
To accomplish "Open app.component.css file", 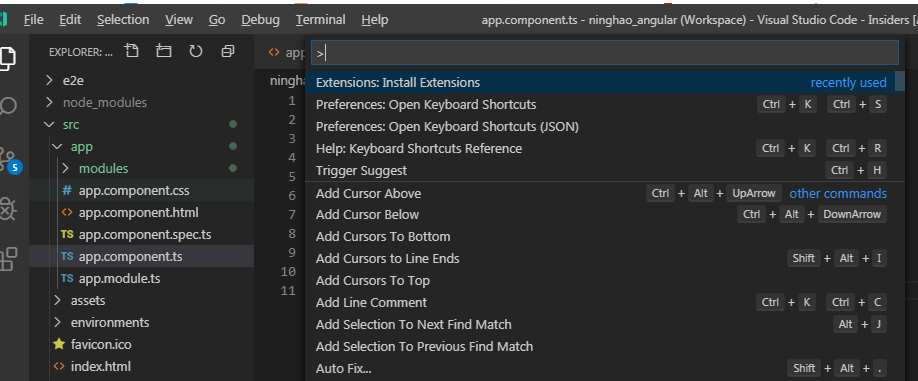I will pos(142,191).
